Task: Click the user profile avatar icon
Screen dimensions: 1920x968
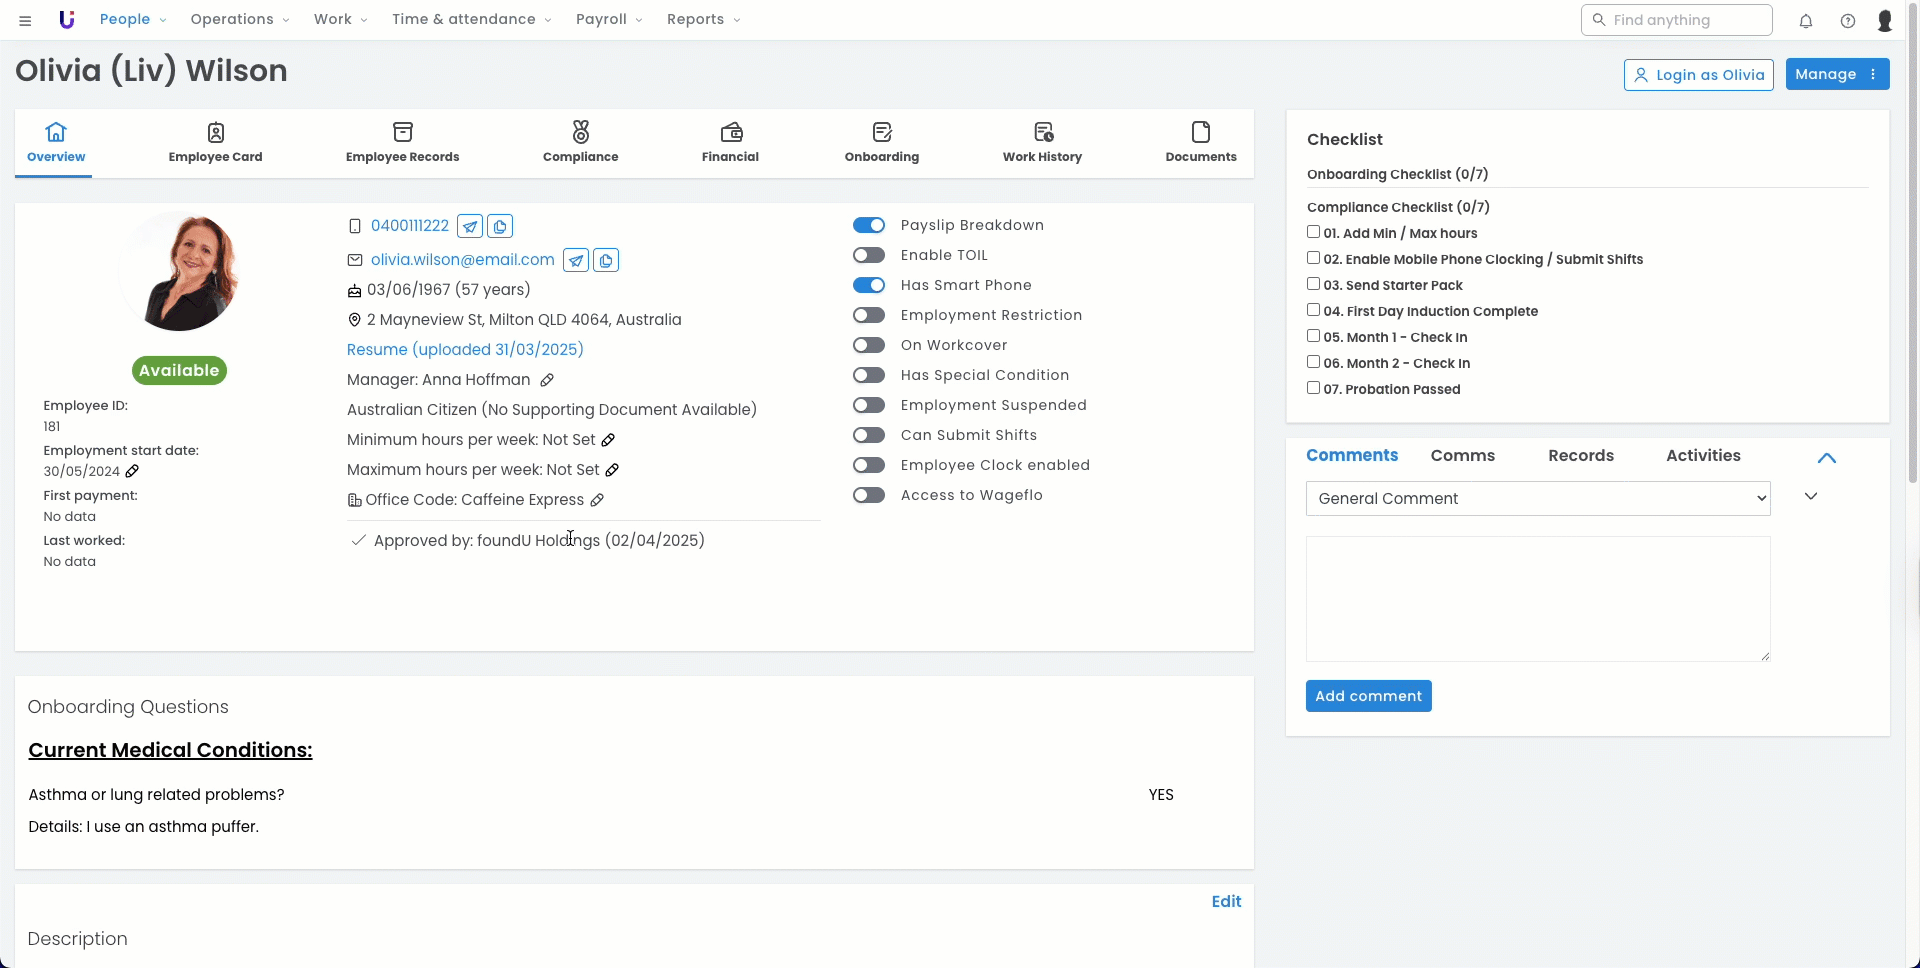Action: (1885, 20)
